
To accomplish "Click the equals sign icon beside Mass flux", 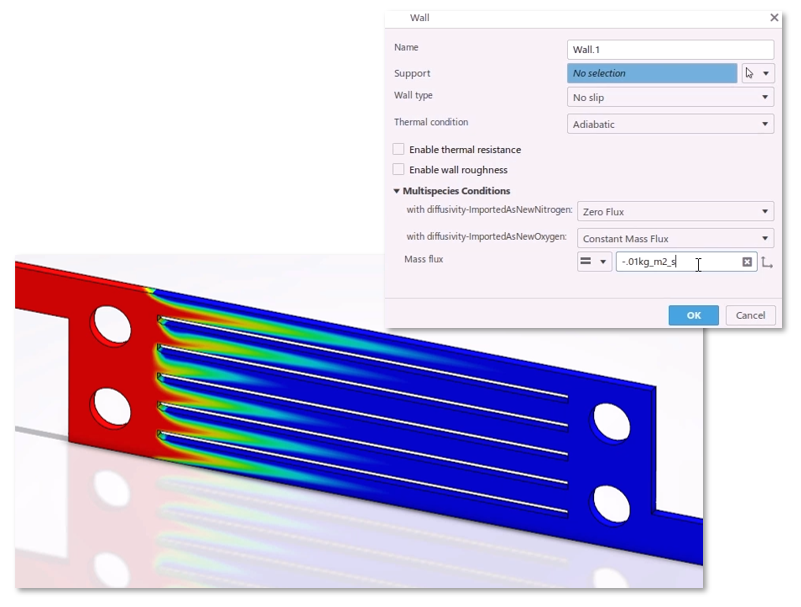I will coord(586,262).
